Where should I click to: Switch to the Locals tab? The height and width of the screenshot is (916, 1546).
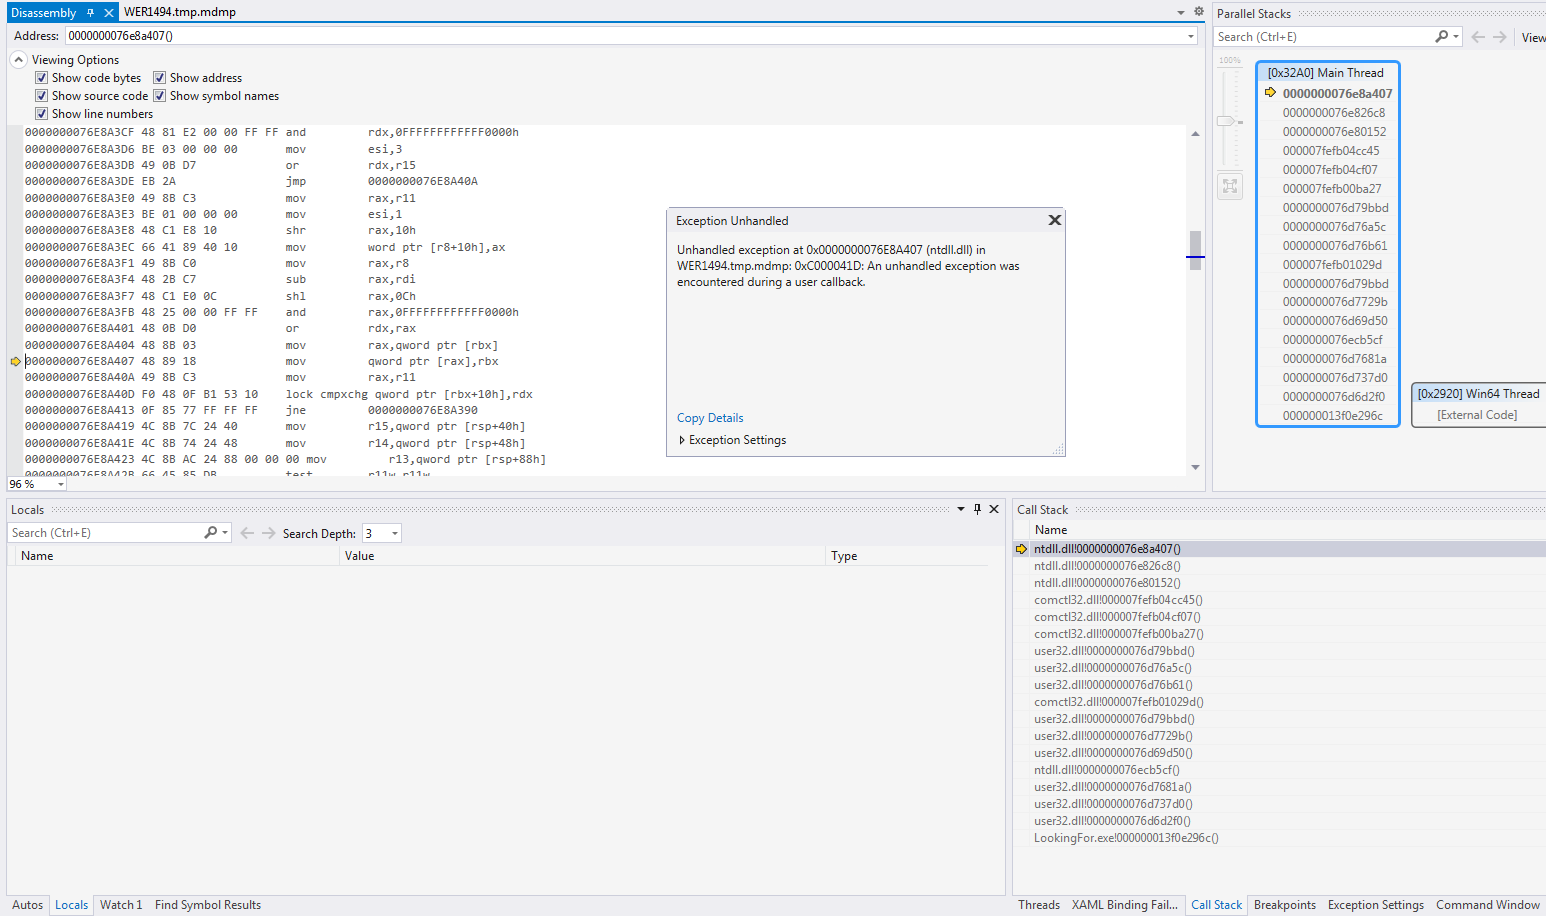click(x=71, y=905)
